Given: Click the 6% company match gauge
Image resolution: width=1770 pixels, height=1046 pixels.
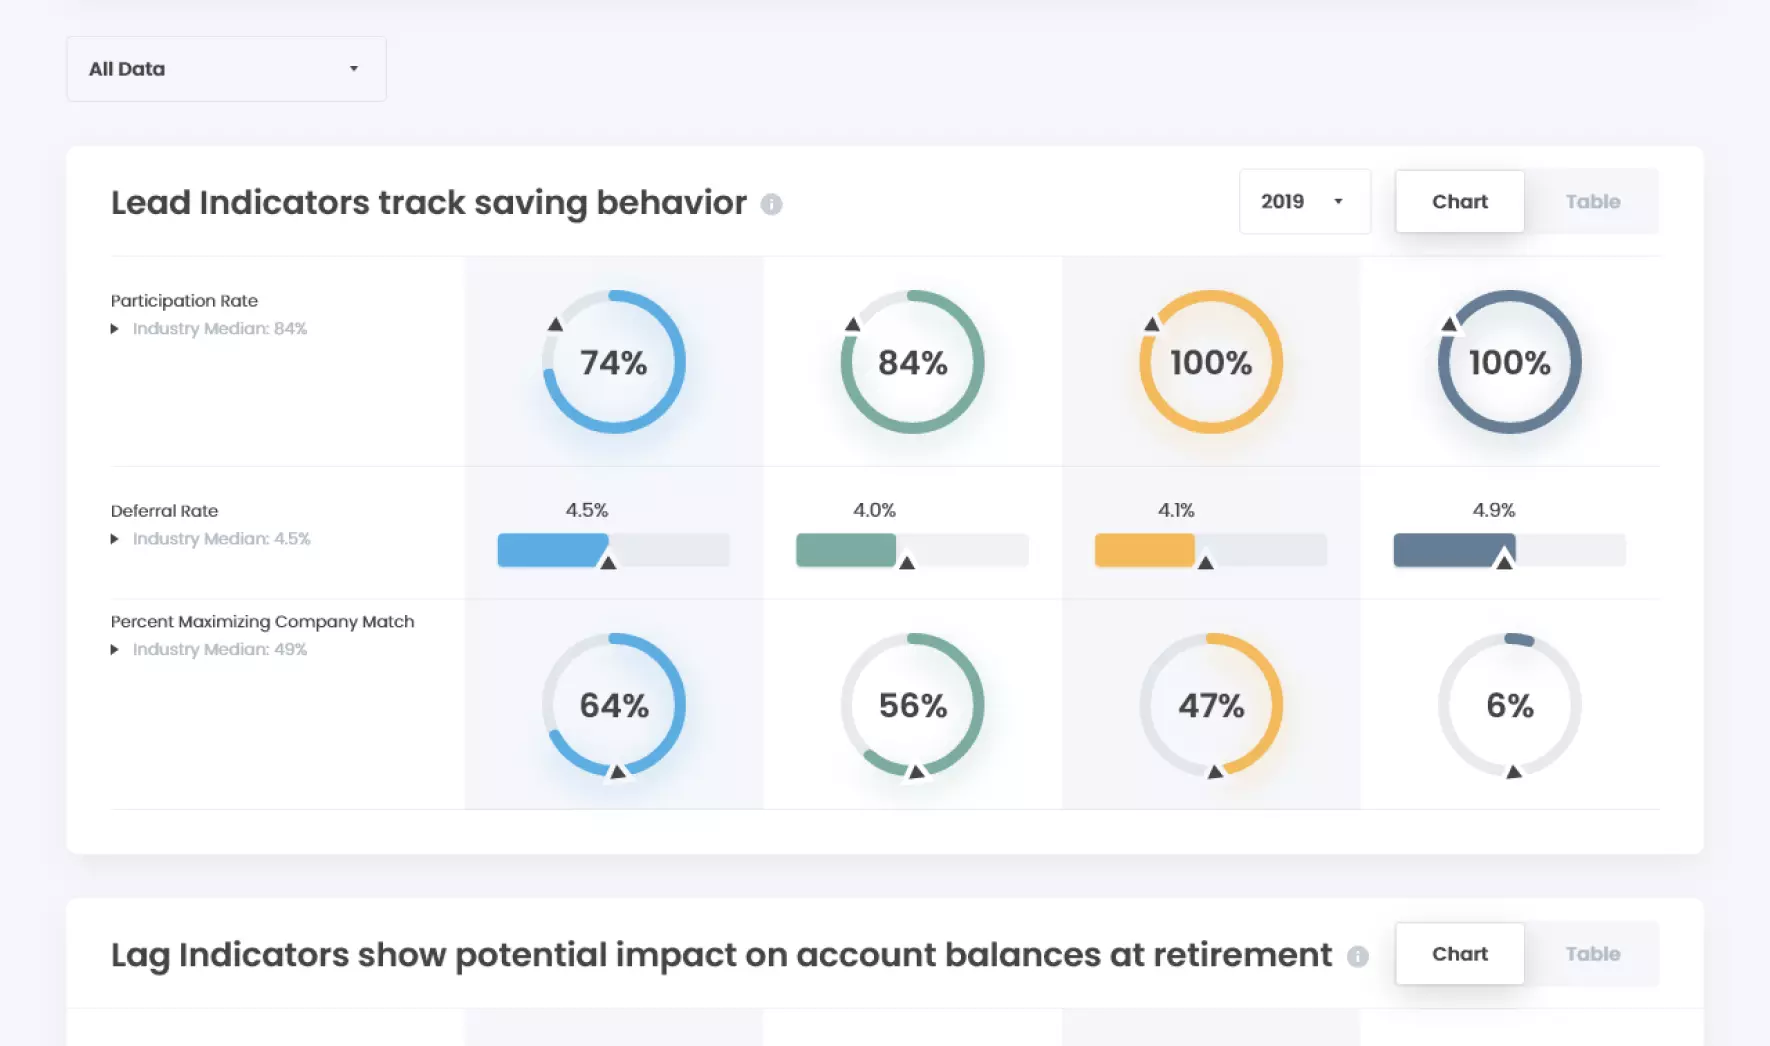Looking at the screenshot, I should pos(1510,705).
